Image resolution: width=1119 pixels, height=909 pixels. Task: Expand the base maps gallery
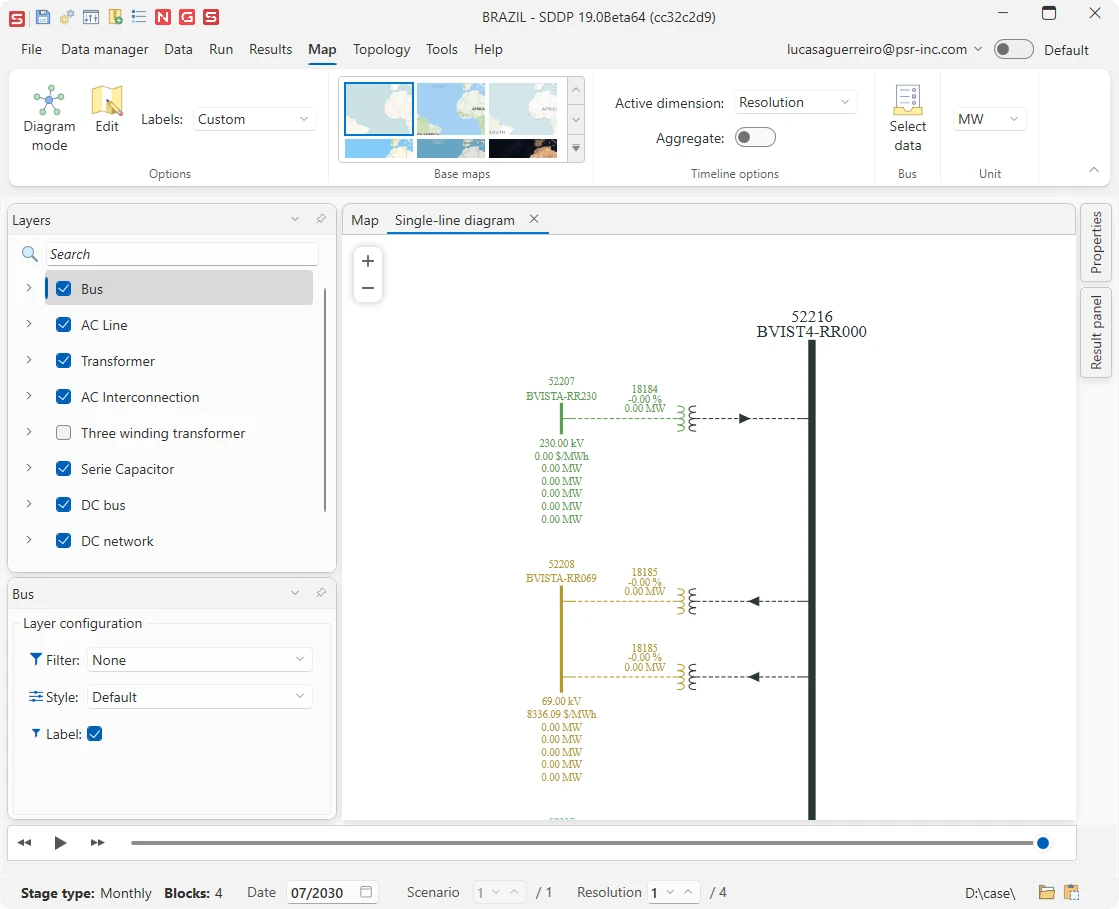(x=576, y=148)
